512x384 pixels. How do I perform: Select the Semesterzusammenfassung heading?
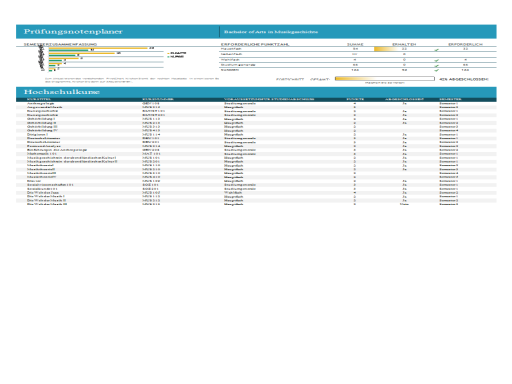coord(60,44)
